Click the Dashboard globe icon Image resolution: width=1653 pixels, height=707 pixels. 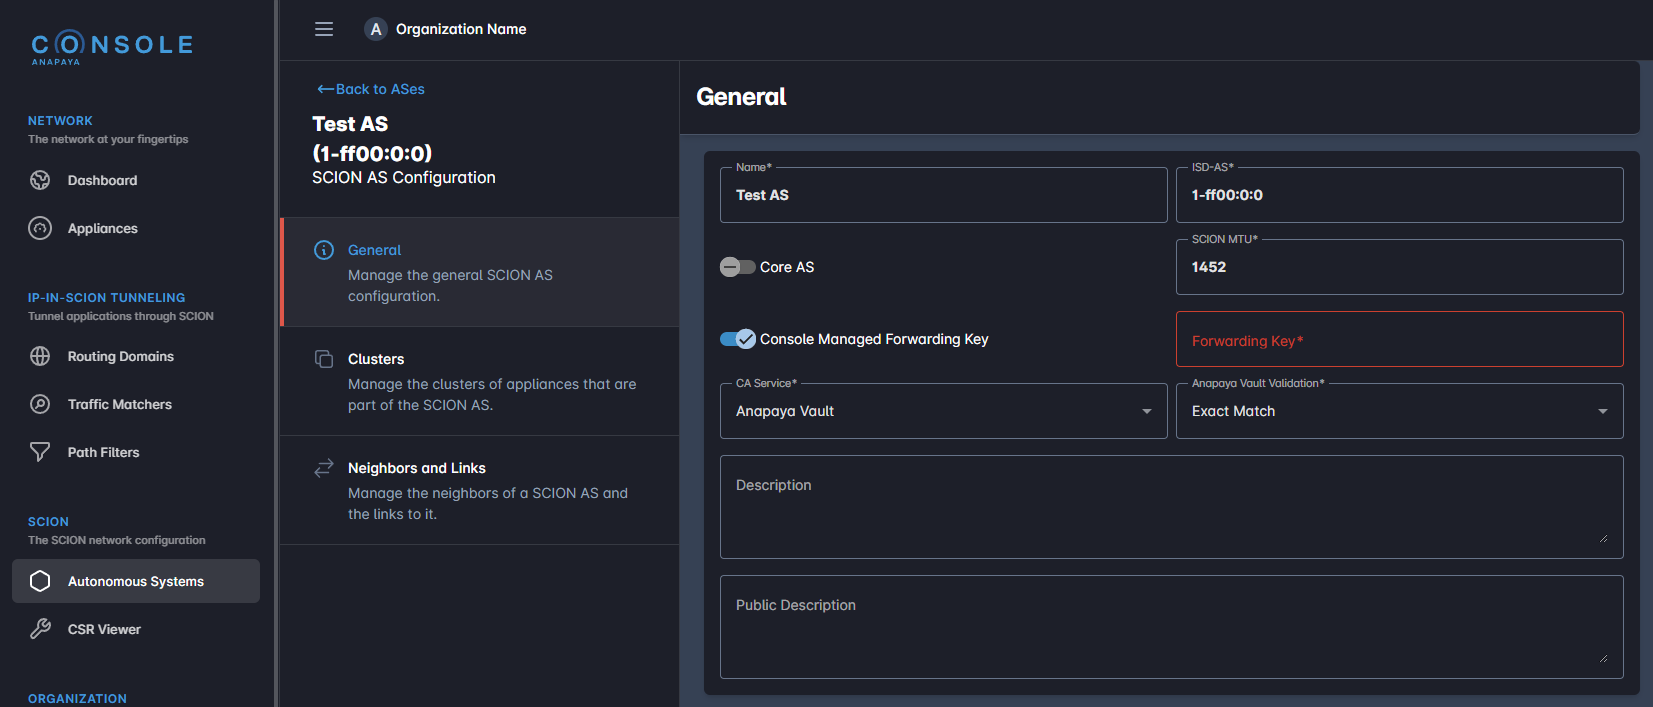(40, 180)
